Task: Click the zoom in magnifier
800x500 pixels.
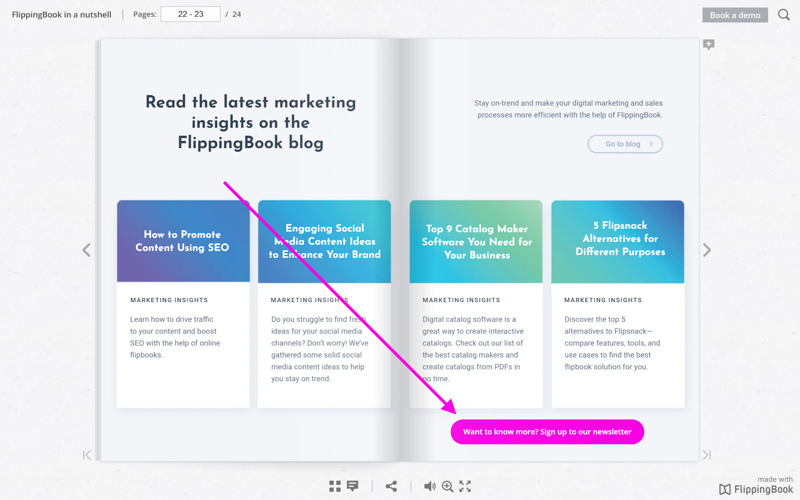Action: (x=447, y=486)
